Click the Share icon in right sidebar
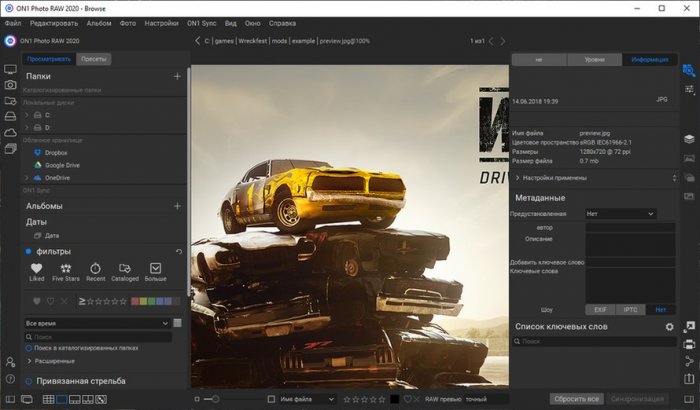The height and width of the screenshot is (410, 700). point(689,361)
